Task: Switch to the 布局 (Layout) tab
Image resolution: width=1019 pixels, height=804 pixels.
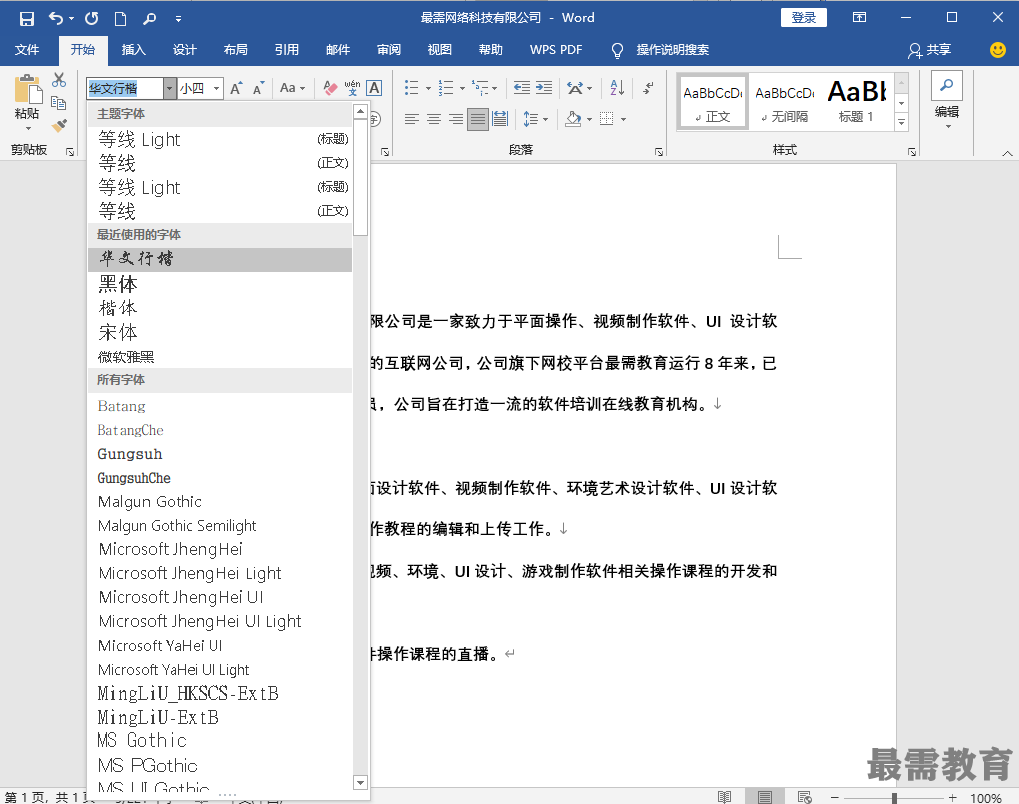Action: (235, 50)
